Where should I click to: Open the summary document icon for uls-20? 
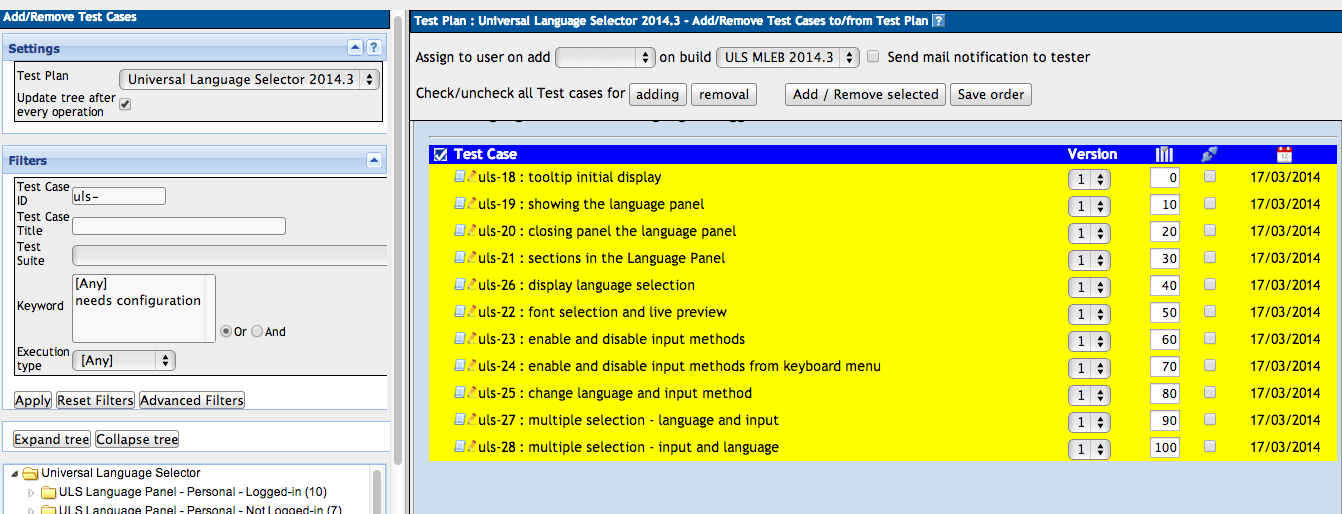click(460, 230)
